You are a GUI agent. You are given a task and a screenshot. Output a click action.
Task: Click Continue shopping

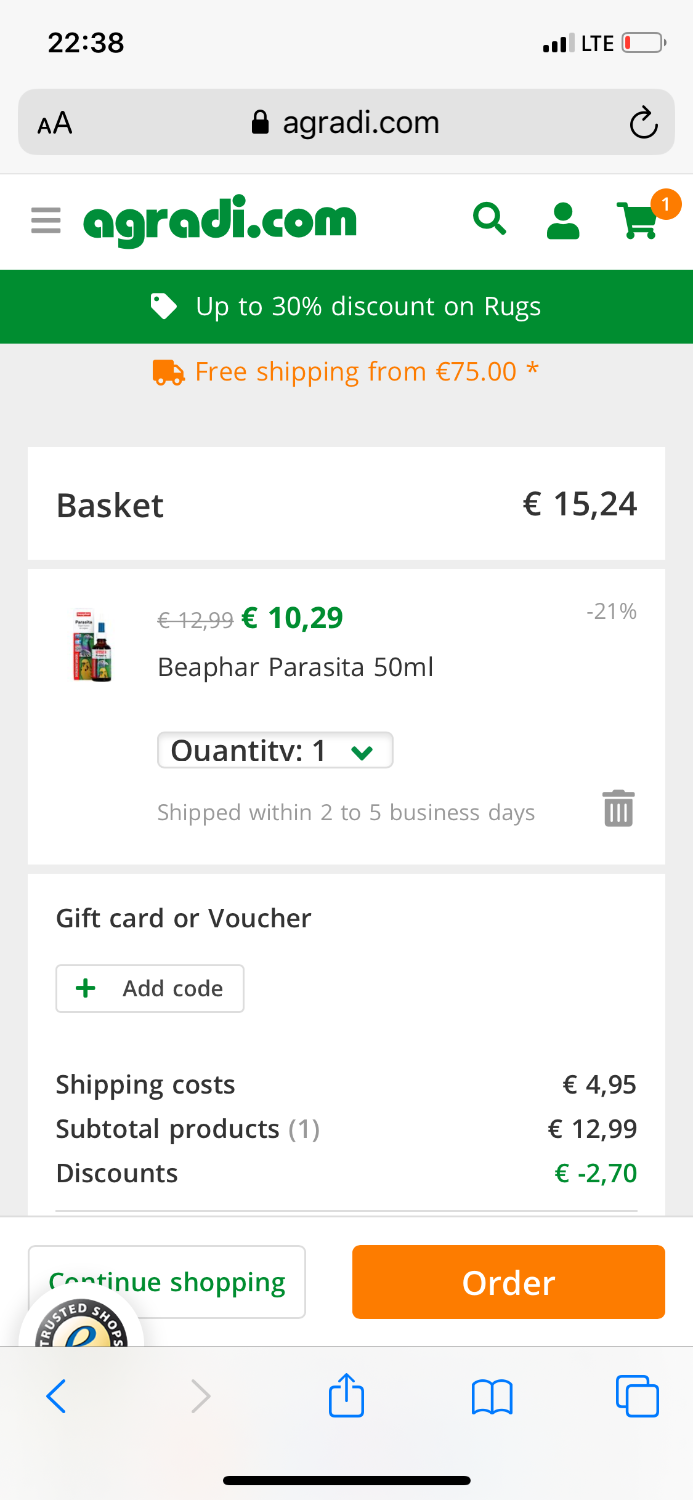click(167, 1281)
